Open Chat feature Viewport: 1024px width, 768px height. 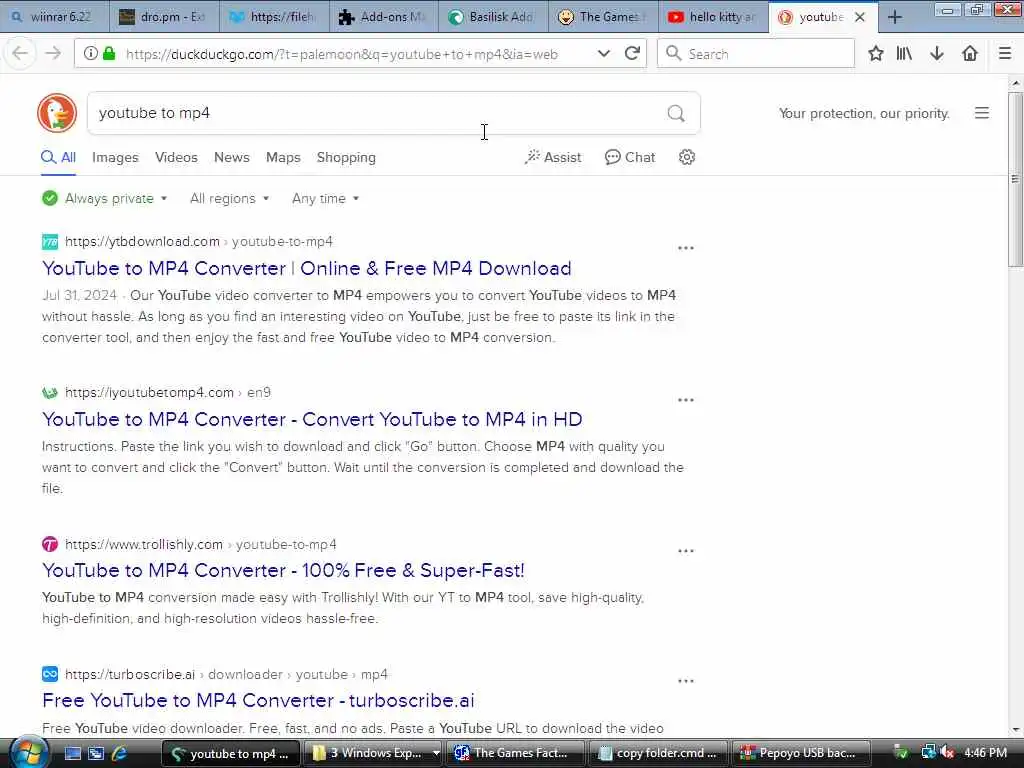coord(630,157)
